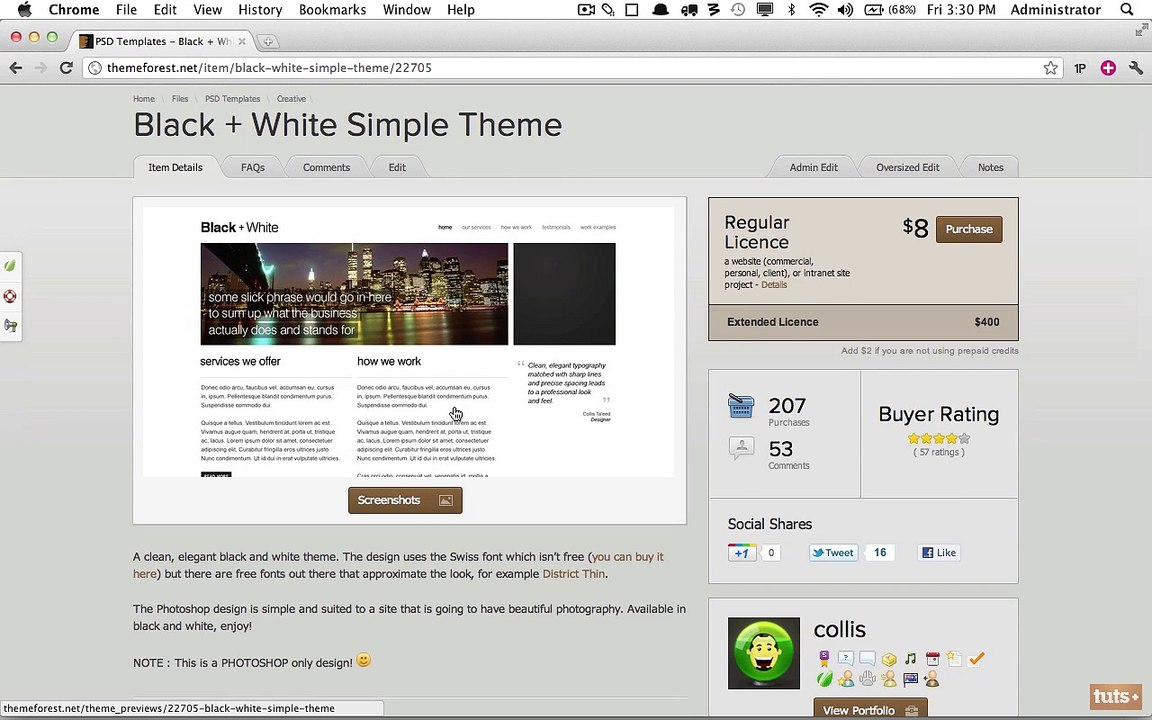Open the History menu
Screen dimensions: 1152x720
click(260, 10)
